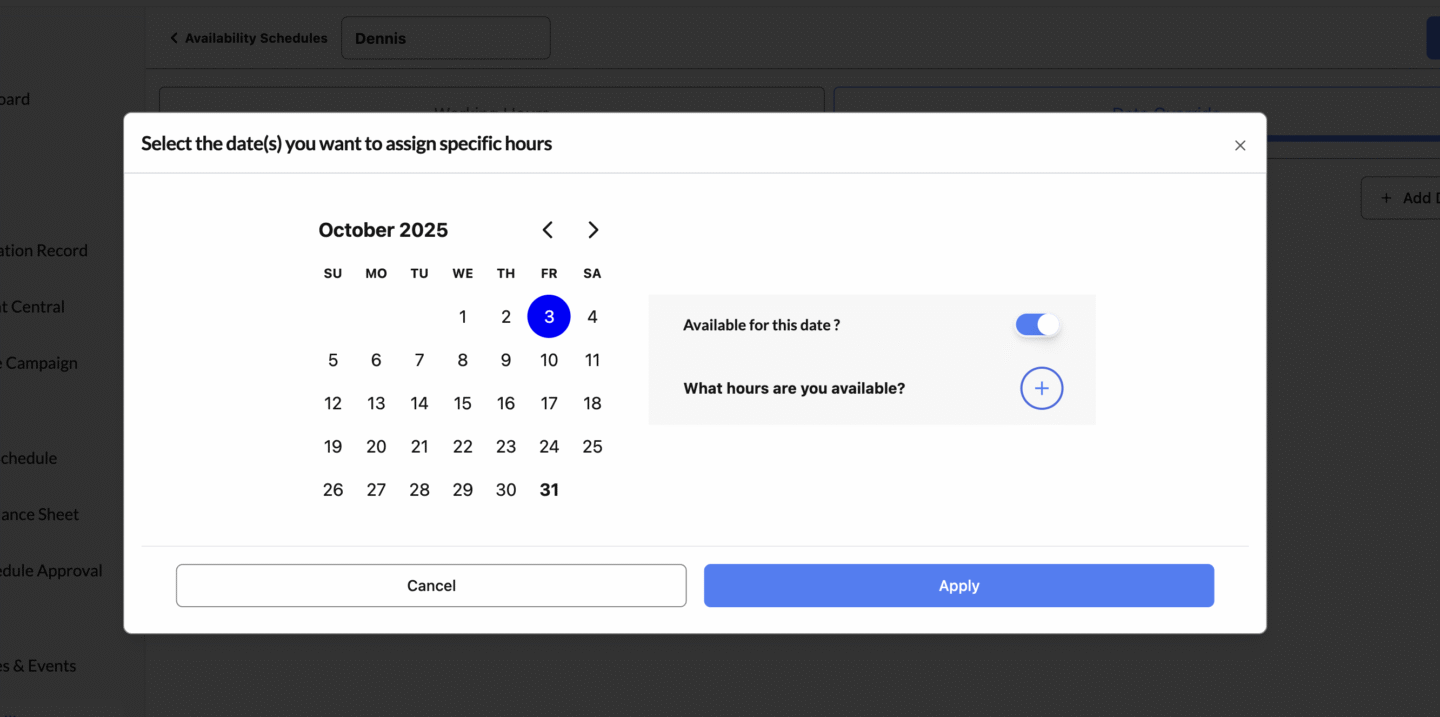Add available hours with plus icon

click(1041, 388)
